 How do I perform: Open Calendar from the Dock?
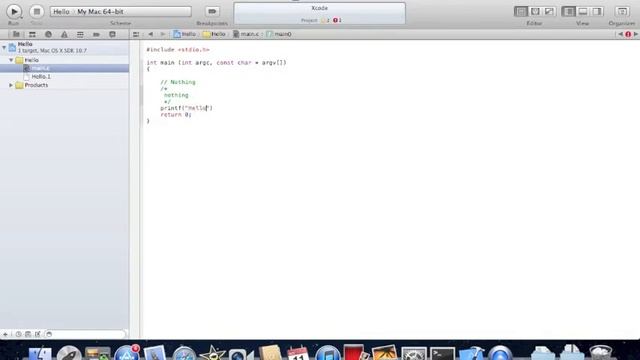298,353
